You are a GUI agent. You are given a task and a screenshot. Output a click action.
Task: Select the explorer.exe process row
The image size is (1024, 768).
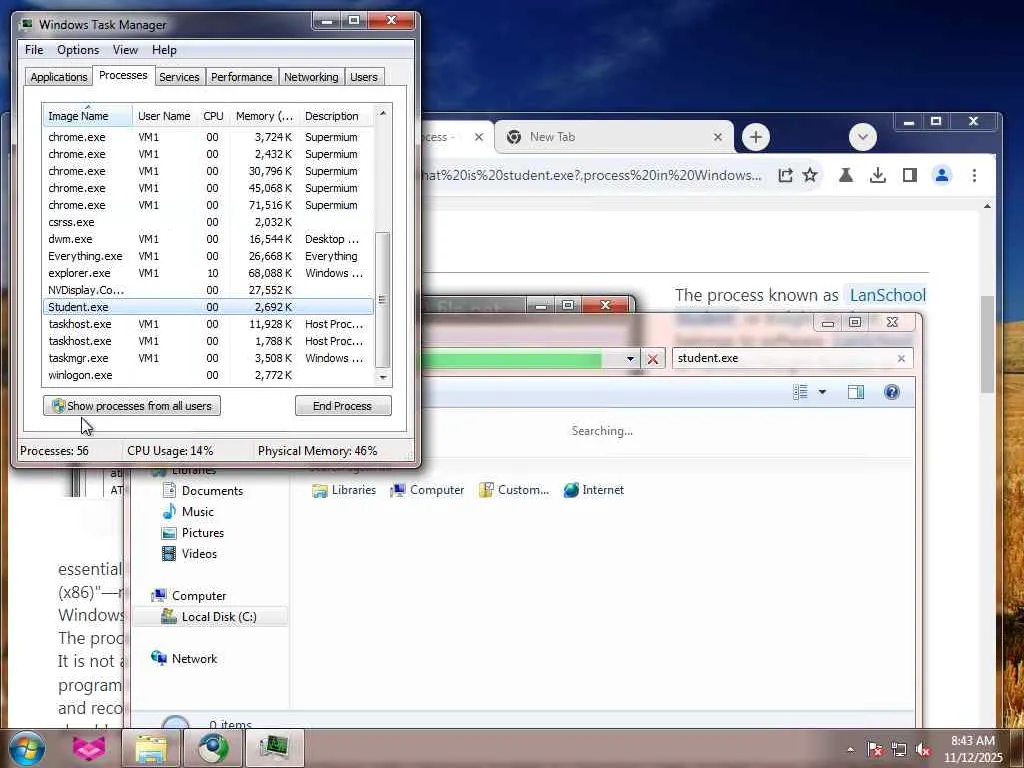coord(208,273)
